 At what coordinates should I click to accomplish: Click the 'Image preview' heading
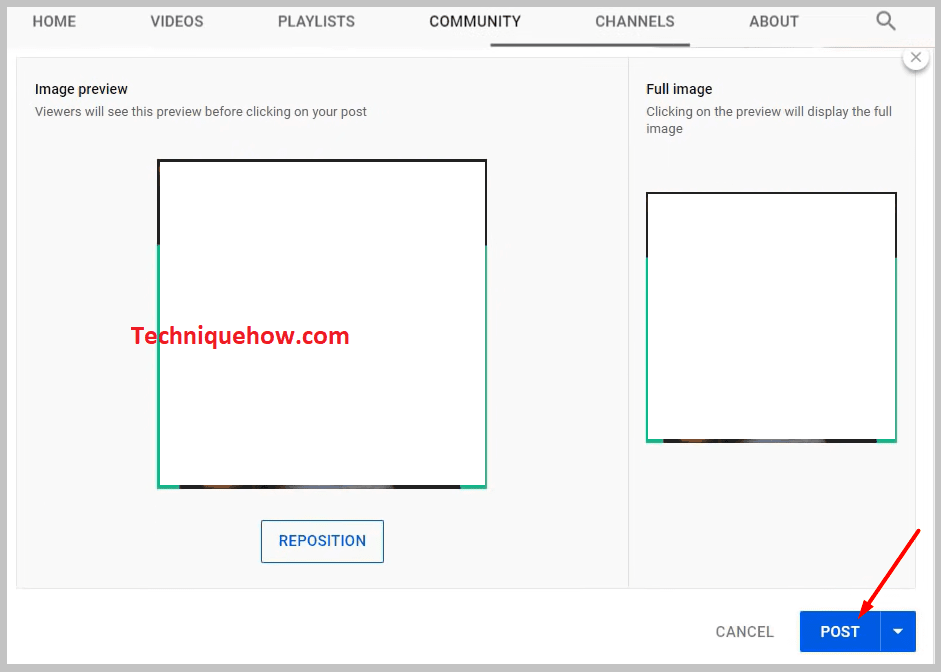[x=81, y=89]
